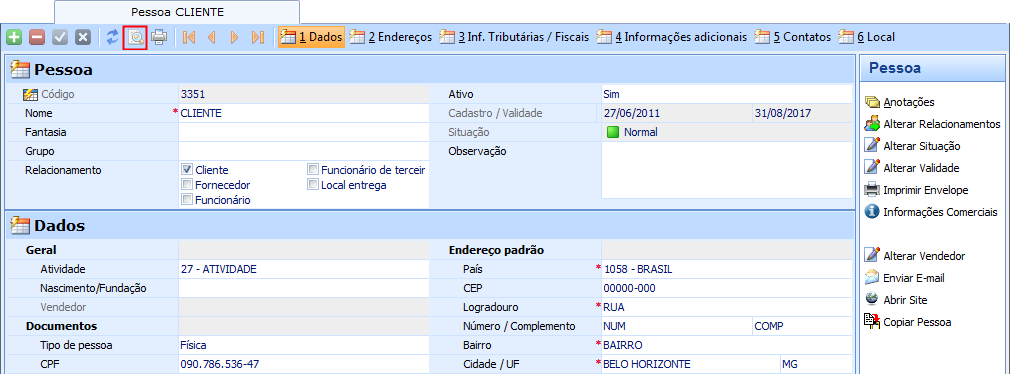This screenshot has width=1010, height=374.
Task: Jump to the last record arrow
Action: pos(258,37)
